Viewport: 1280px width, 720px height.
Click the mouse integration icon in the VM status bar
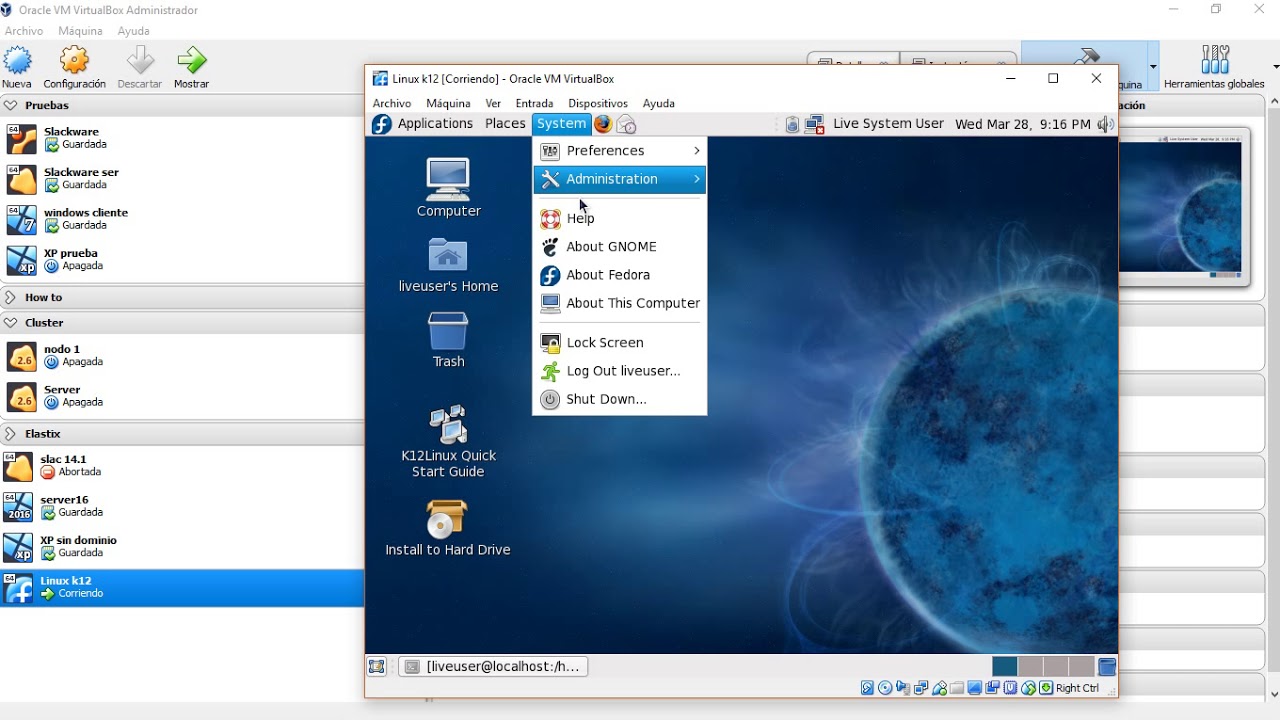(x=1028, y=688)
